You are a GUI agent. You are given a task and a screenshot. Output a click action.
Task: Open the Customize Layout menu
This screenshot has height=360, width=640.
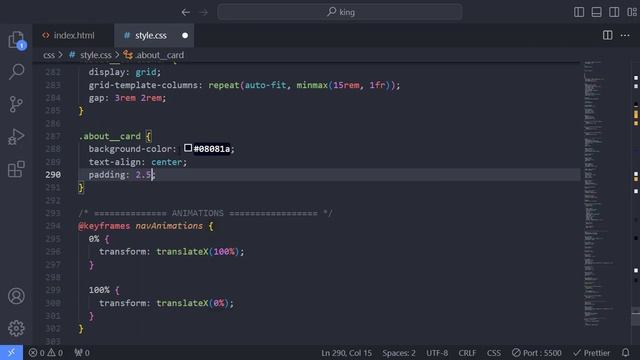(631, 12)
